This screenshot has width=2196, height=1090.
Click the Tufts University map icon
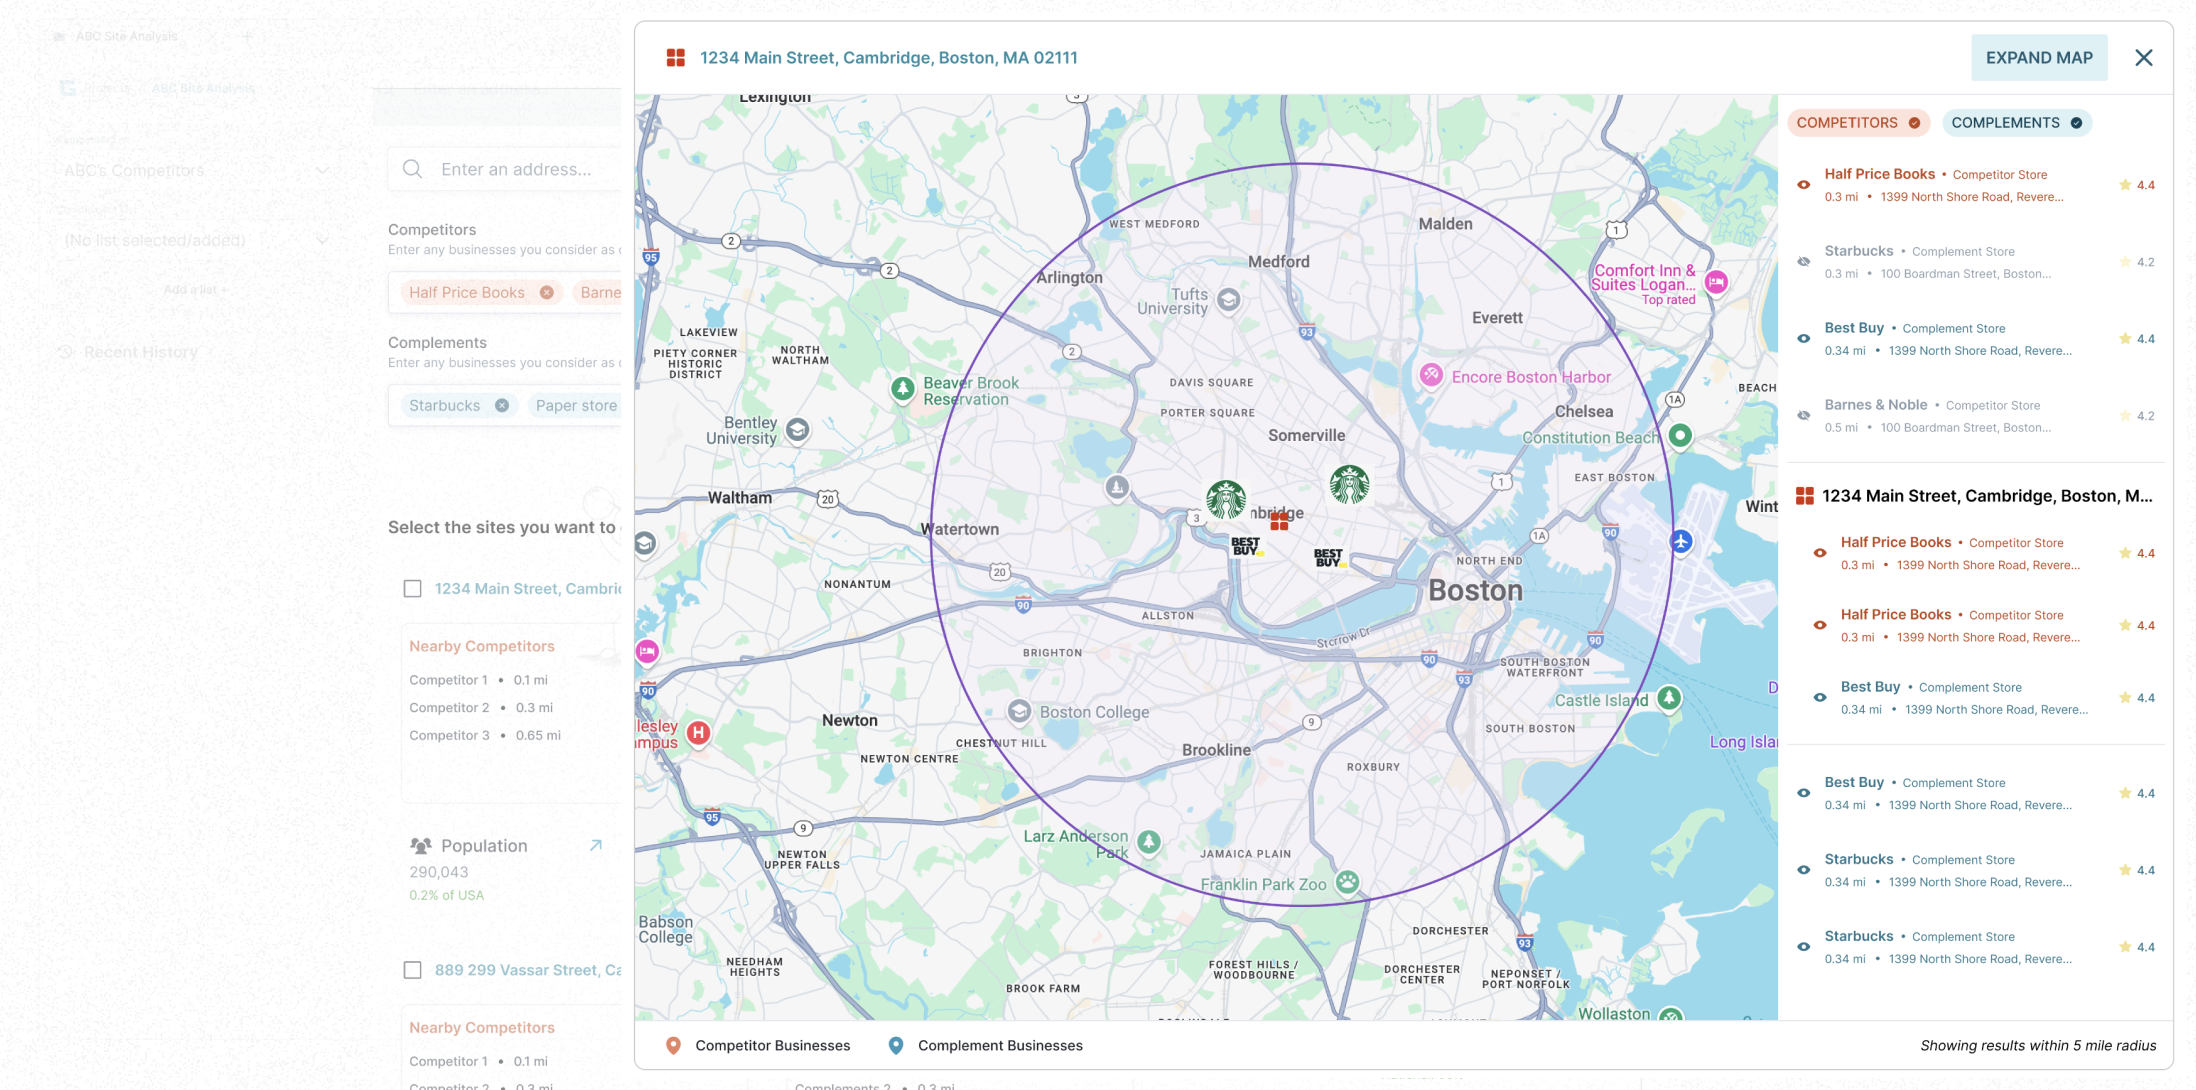[x=1229, y=299]
